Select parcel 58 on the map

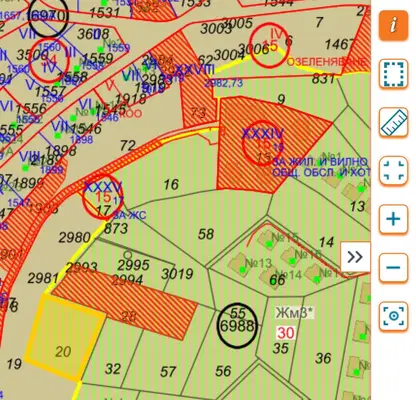[x=206, y=234]
